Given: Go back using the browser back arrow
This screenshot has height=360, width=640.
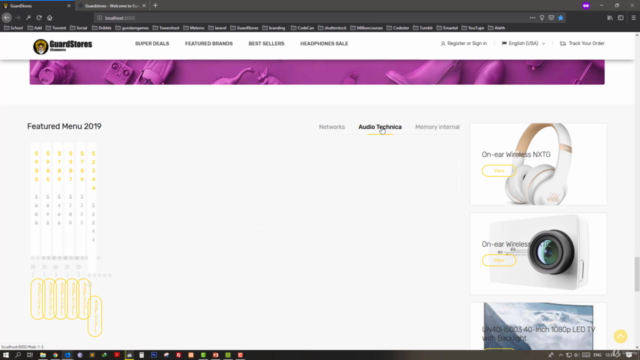Looking at the screenshot, I should [7, 18].
